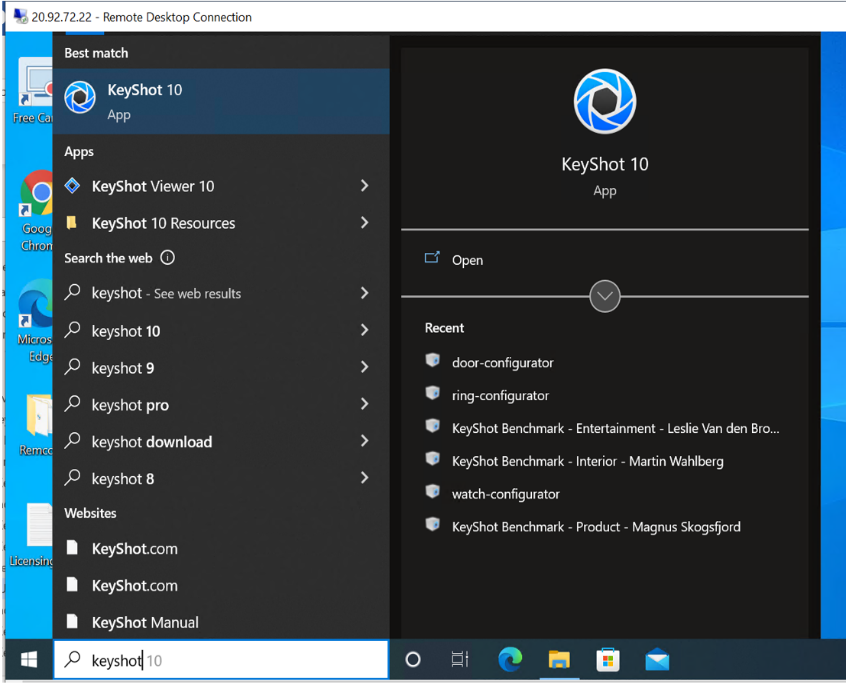846x685 pixels.
Task: Expand the 'keyshot download' suggestion arrow
Action: pyautogui.click(x=364, y=442)
